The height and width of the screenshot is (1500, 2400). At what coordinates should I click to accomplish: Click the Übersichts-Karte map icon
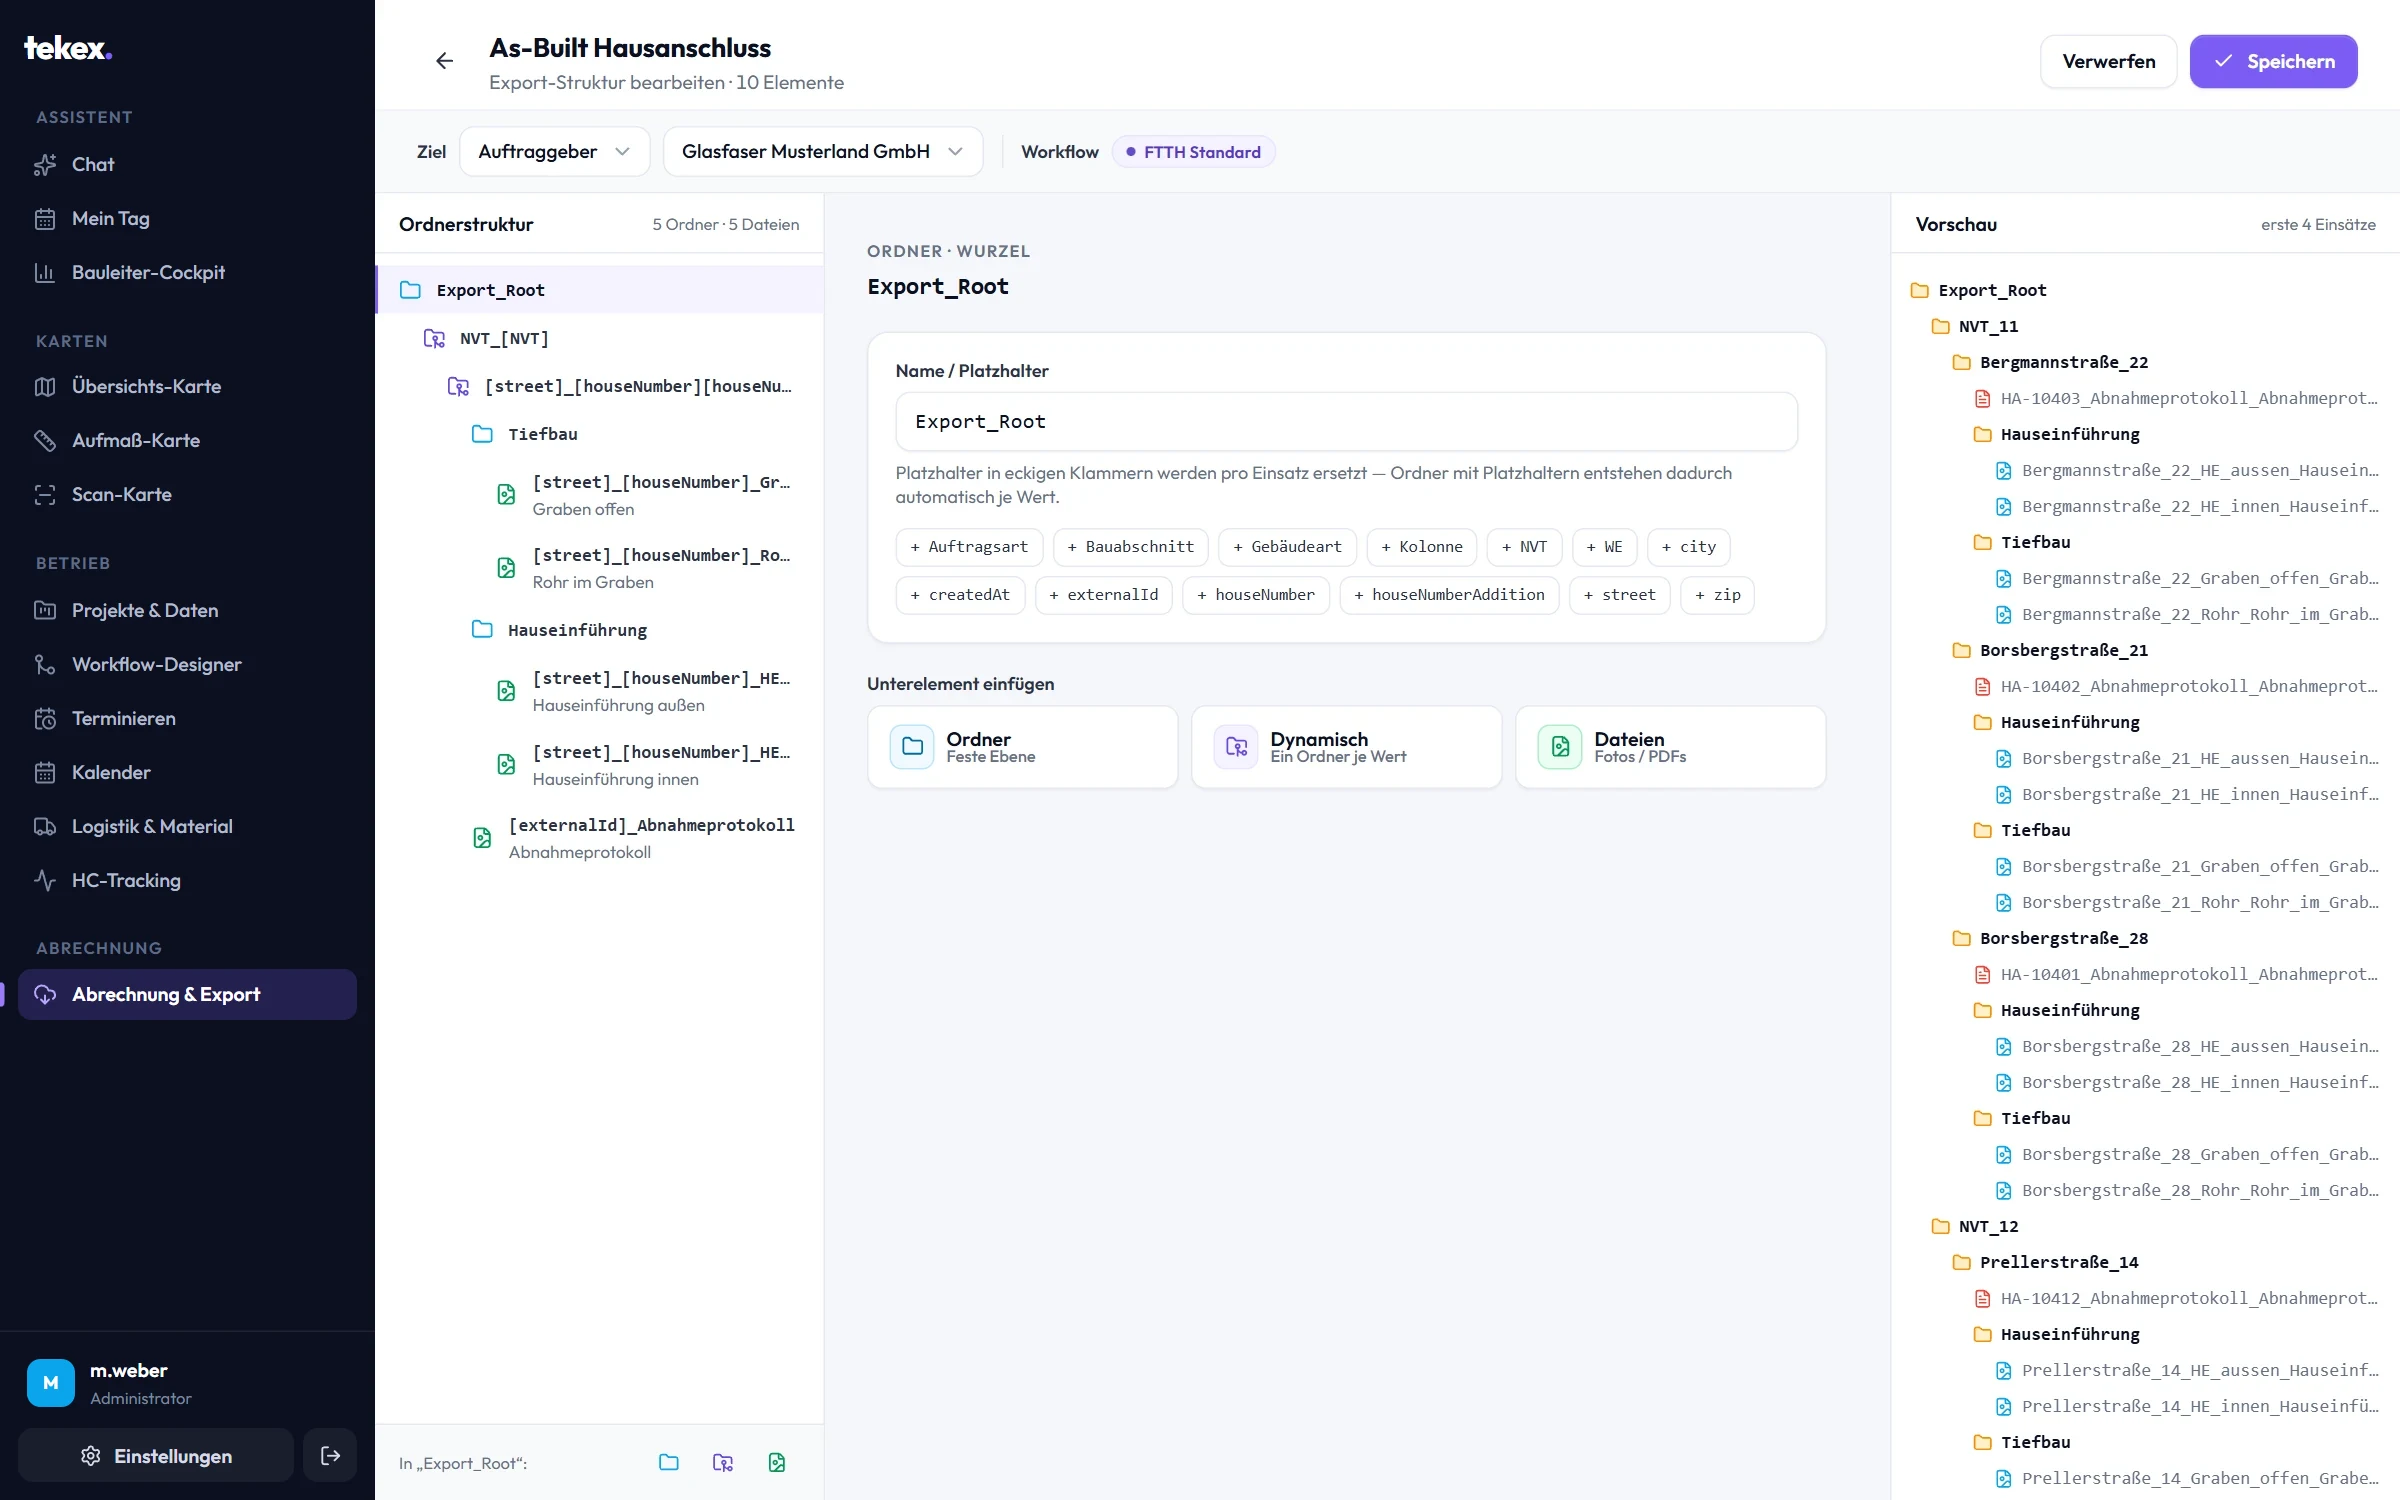click(x=45, y=387)
